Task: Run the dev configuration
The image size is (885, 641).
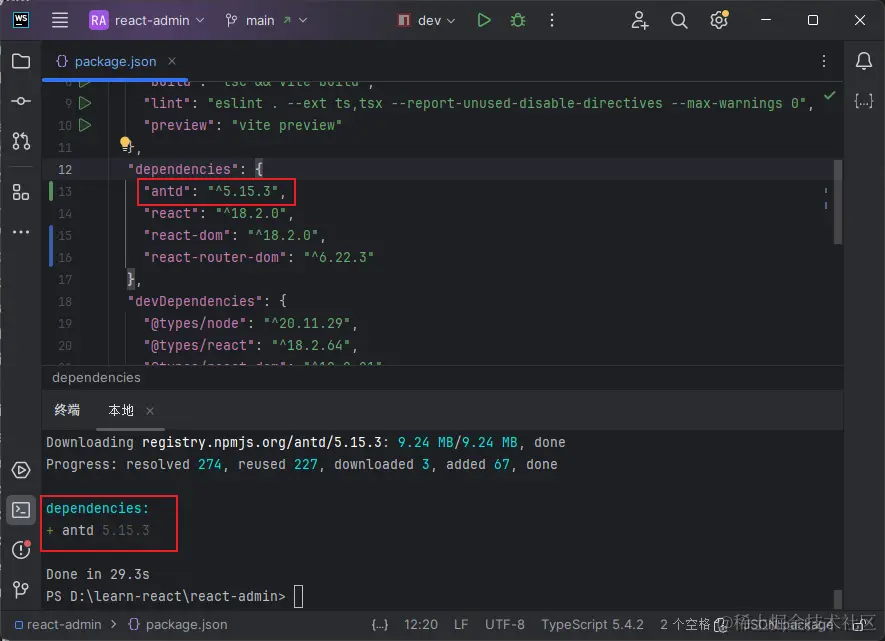Action: pos(484,20)
